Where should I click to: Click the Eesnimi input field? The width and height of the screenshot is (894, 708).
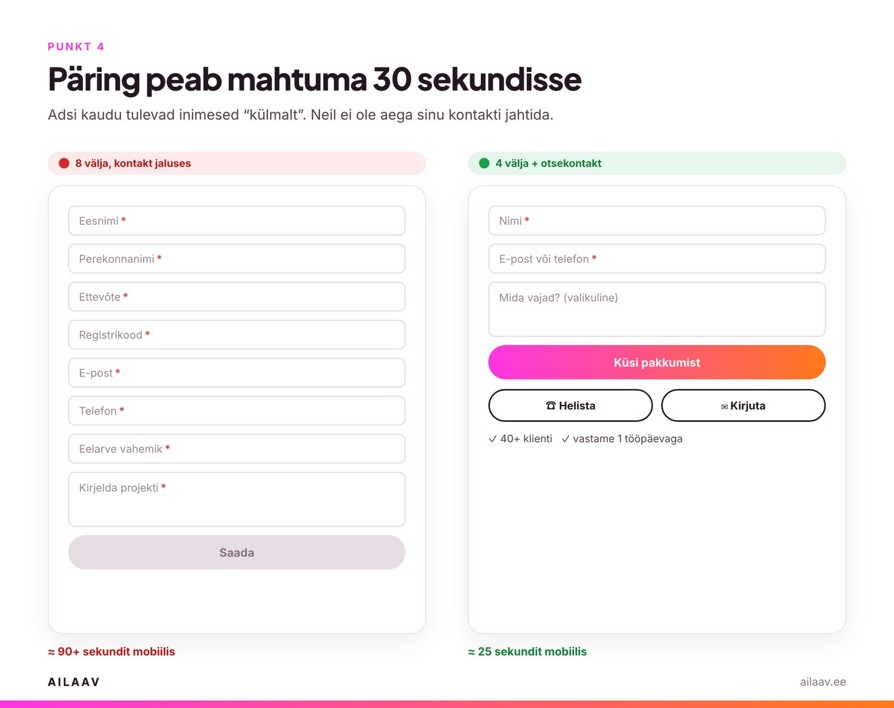pos(237,221)
